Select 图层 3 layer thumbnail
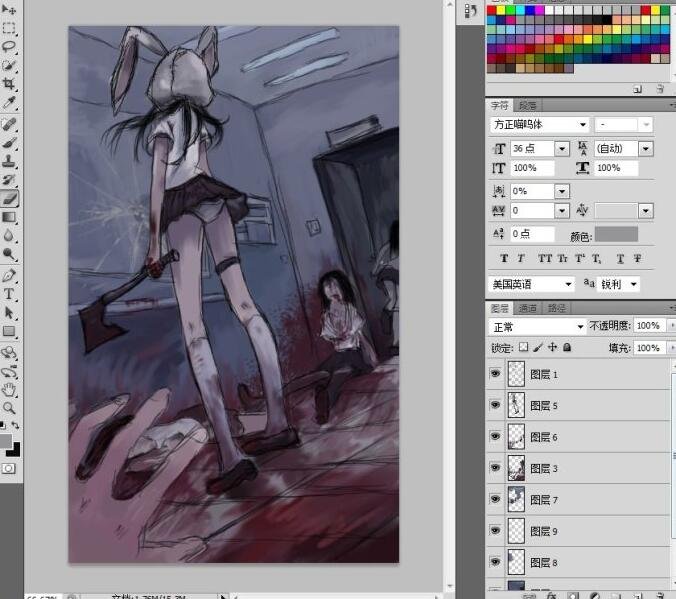This screenshot has width=676, height=599. [x=516, y=468]
